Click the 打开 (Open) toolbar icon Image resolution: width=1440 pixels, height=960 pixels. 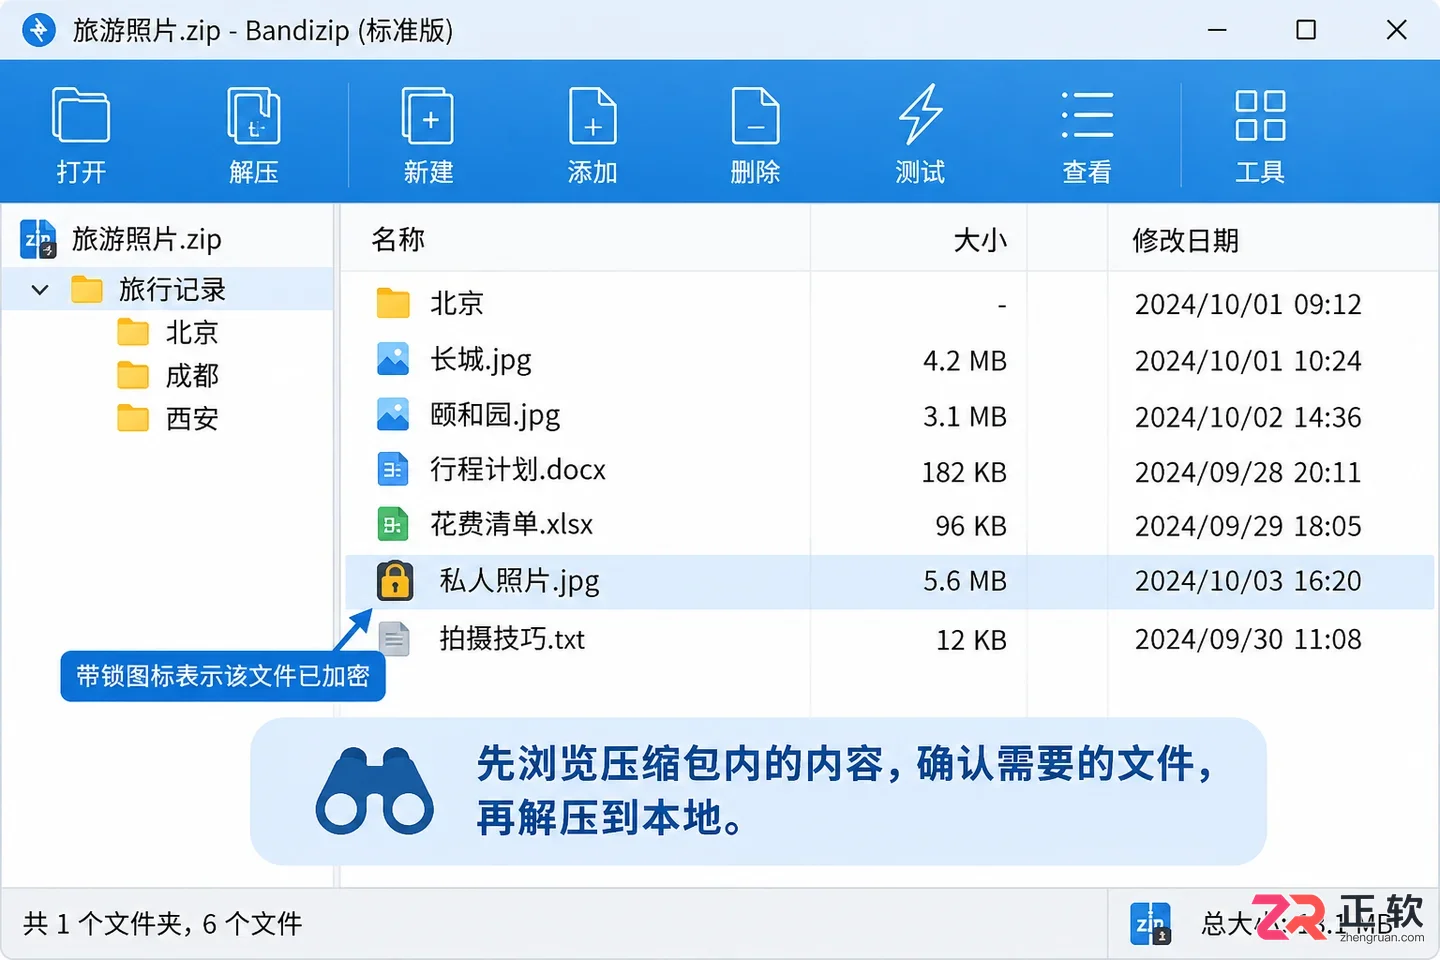pos(80,116)
